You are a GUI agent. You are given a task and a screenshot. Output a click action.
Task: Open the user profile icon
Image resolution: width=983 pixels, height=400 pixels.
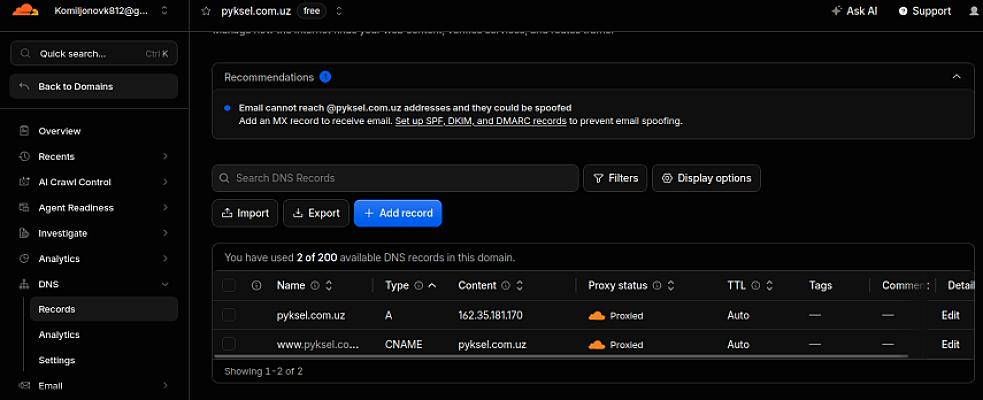[974, 11]
